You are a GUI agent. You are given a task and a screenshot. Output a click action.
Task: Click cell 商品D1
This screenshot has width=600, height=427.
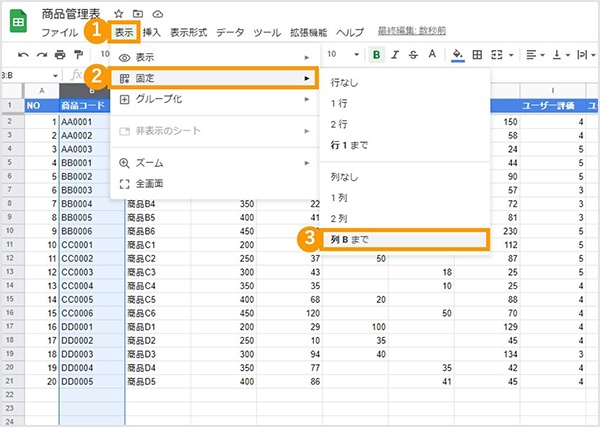coord(158,327)
